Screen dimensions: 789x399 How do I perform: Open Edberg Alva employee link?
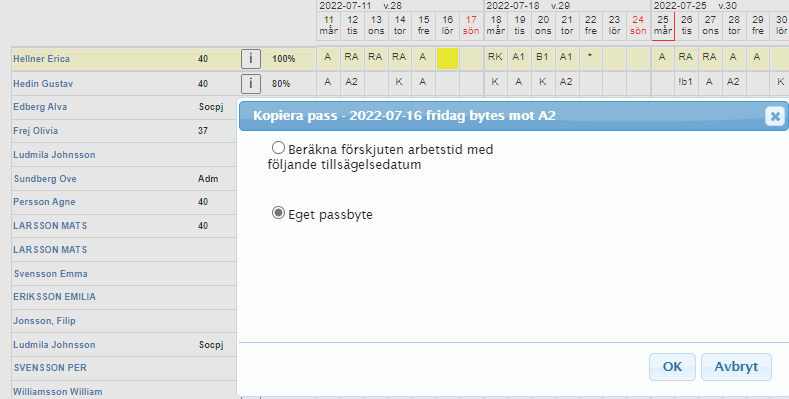40,107
